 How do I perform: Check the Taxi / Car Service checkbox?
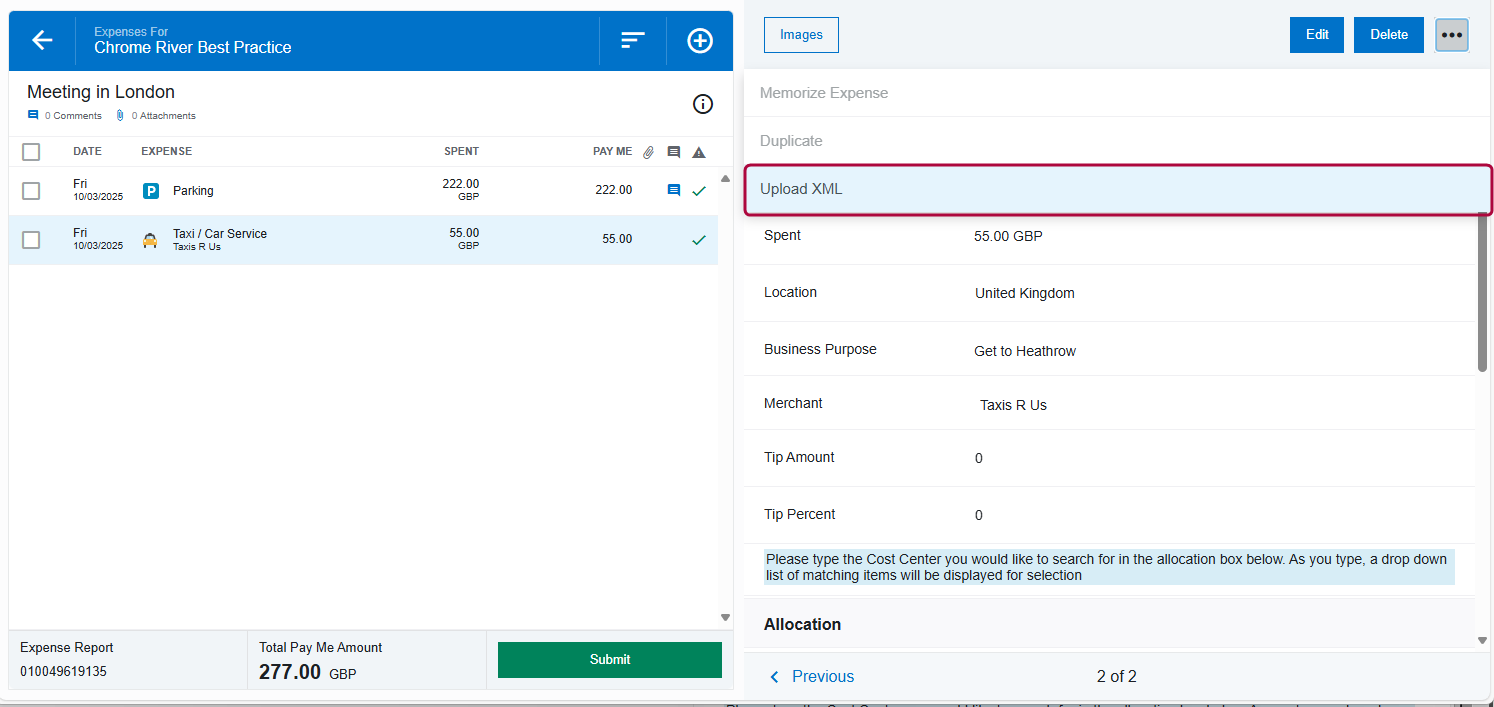[x=31, y=240]
